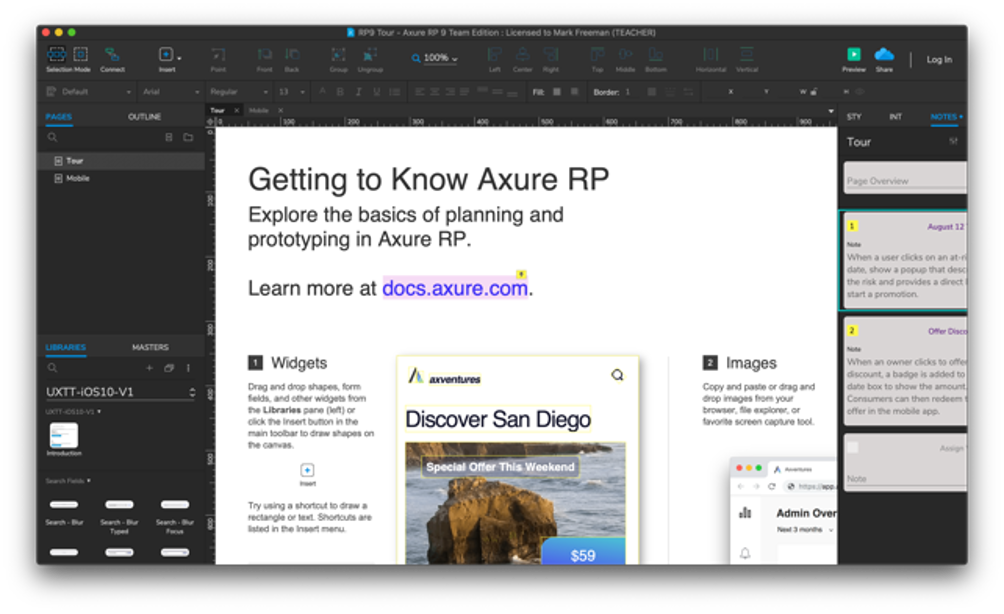1004x614 pixels.
Task: Select the Mobile page in Pages tree
Action: 78,178
